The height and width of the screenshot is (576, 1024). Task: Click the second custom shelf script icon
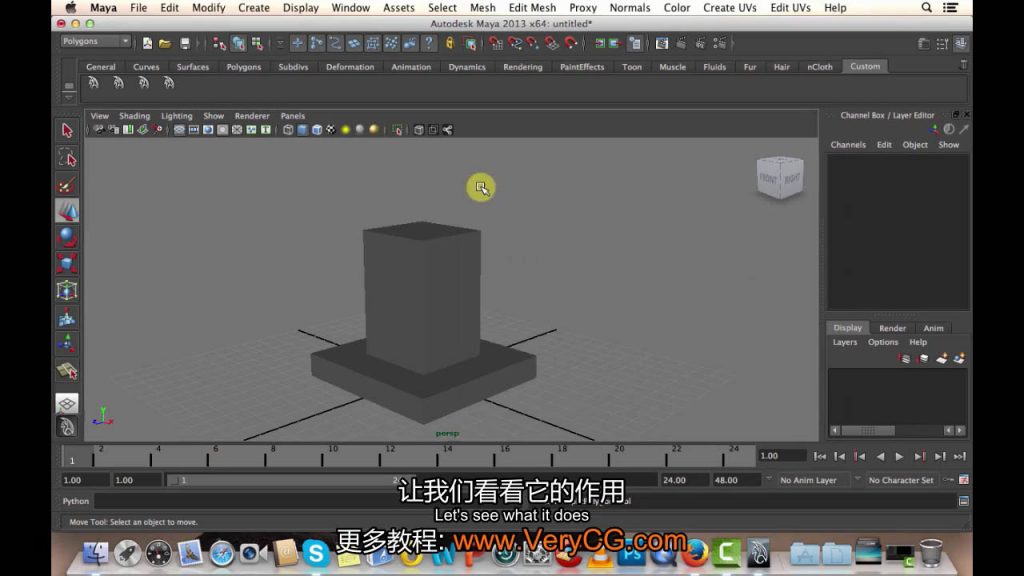point(118,83)
